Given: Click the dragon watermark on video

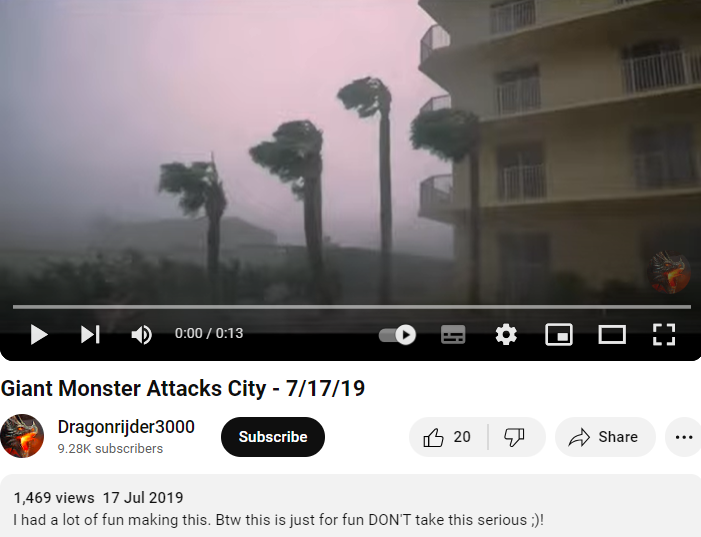Looking at the screenshot, I should point(669,272).
